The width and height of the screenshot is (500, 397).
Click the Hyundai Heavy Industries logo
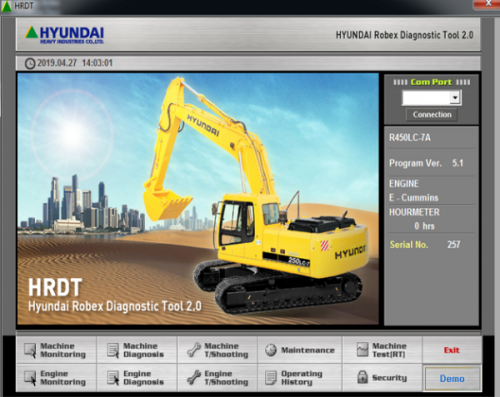65,35
